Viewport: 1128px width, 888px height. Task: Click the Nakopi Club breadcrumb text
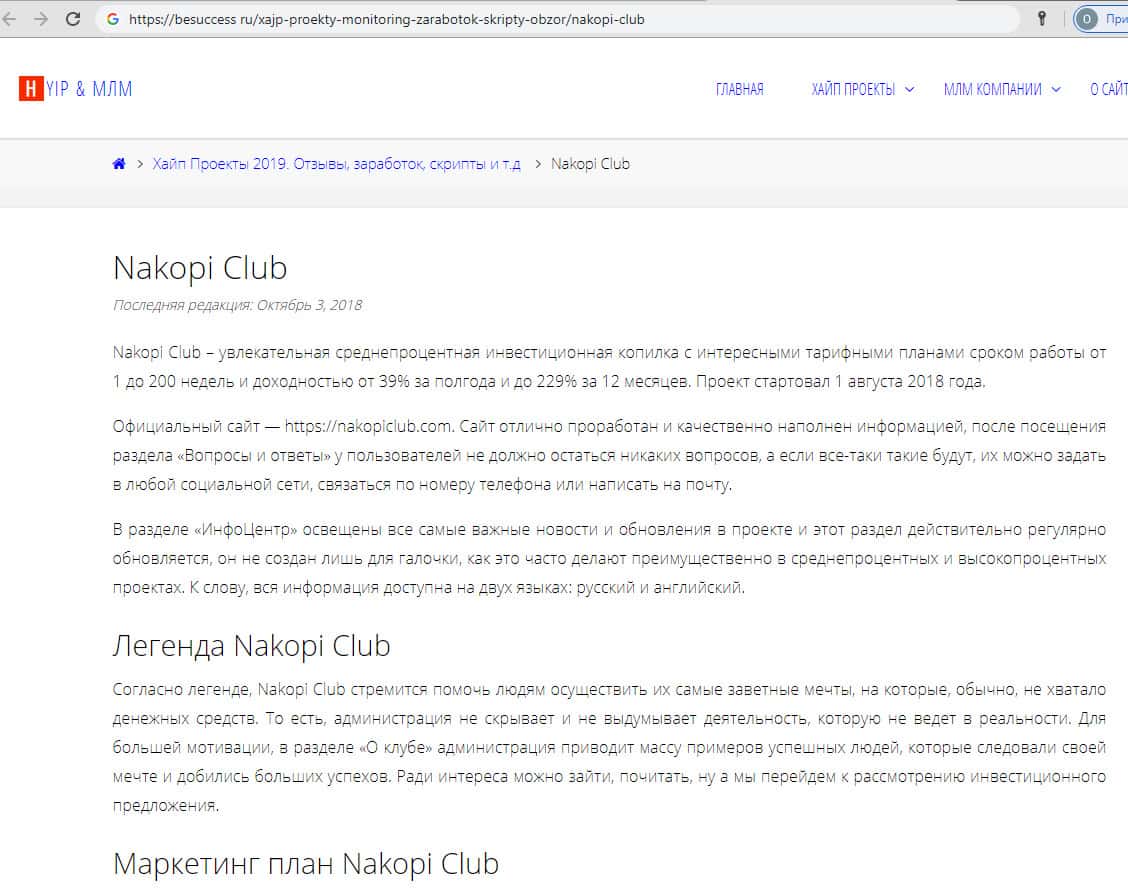[x=591, y=164]
